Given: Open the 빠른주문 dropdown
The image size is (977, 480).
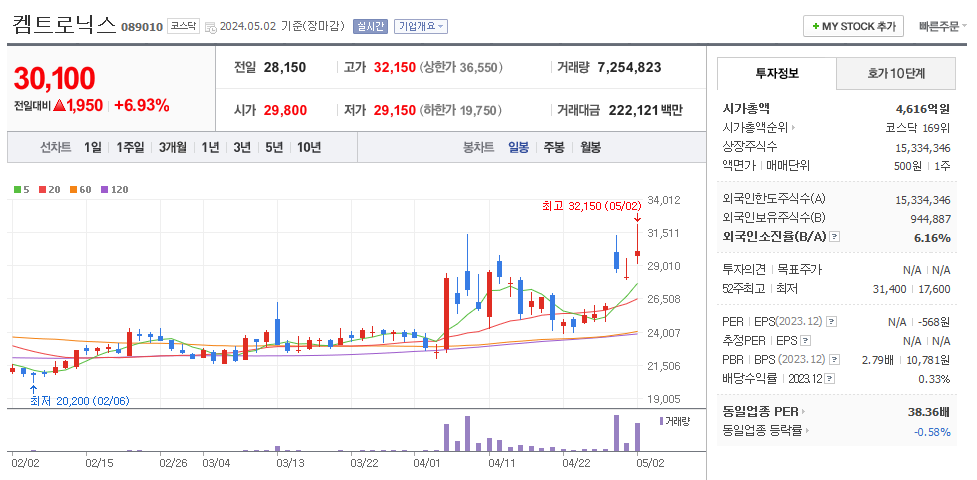Looking at the screenshot, I should tap(943, 26).
